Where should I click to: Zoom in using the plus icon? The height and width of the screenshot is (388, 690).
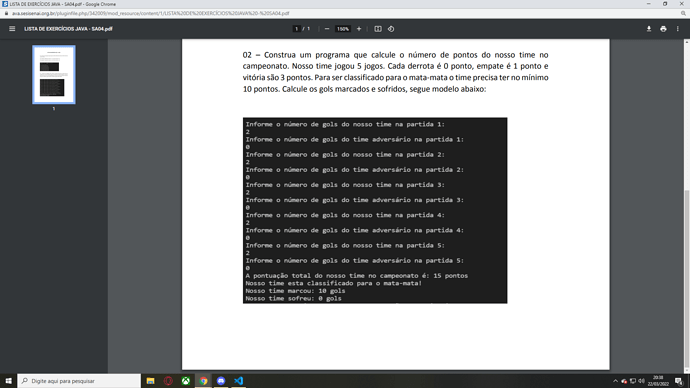[359, 29]
